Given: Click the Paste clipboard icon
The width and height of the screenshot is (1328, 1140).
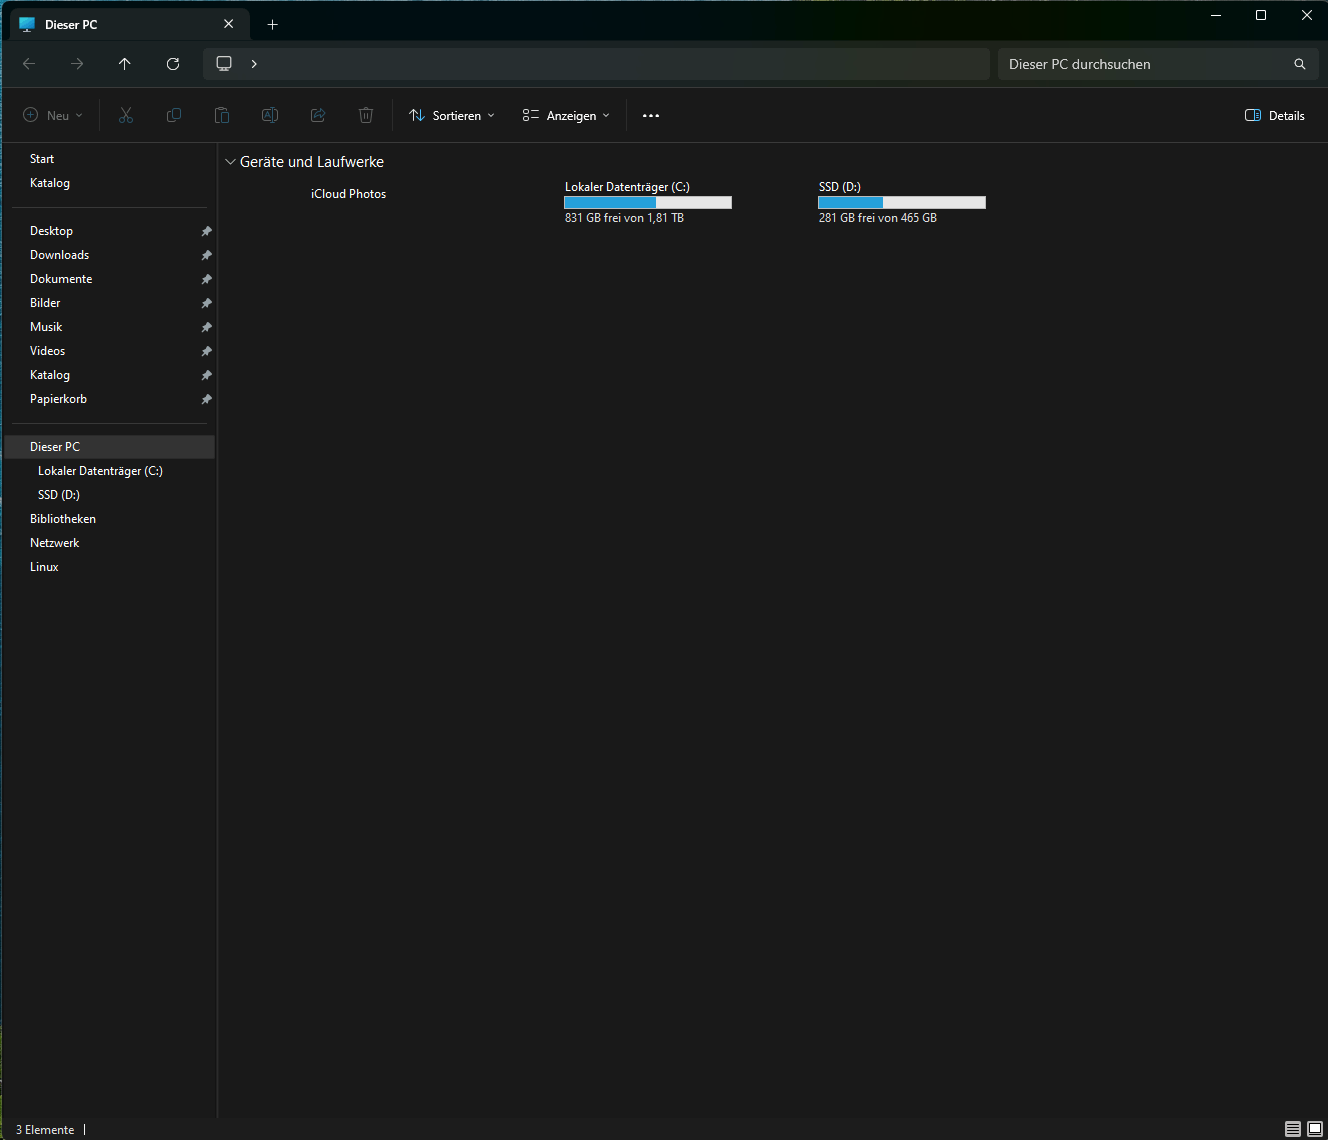Looking at the screenshot, I should [222, 116].
